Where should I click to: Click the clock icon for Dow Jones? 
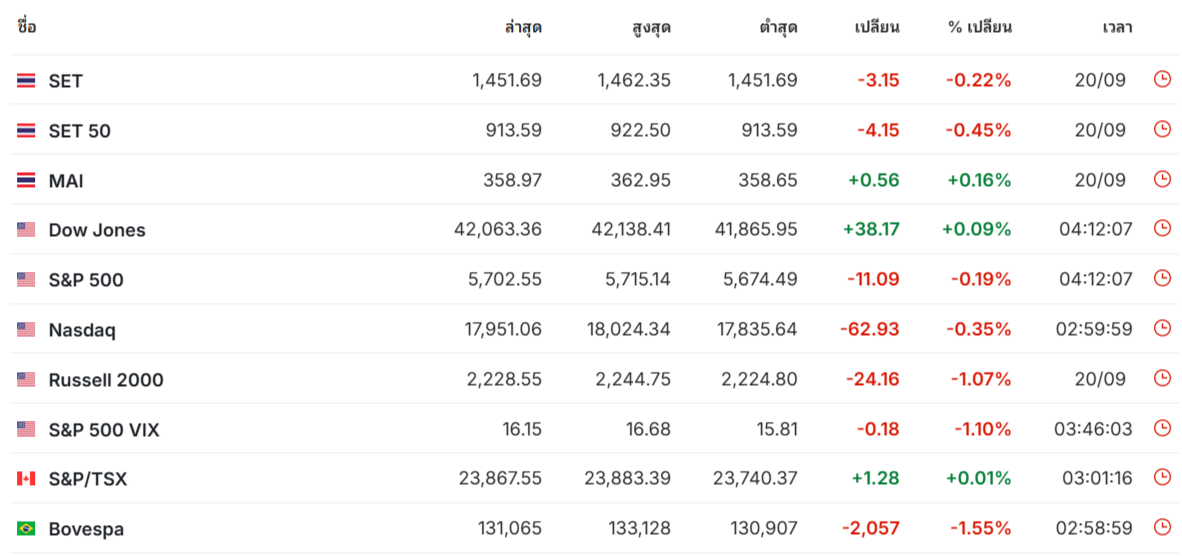click(1161, 228)
